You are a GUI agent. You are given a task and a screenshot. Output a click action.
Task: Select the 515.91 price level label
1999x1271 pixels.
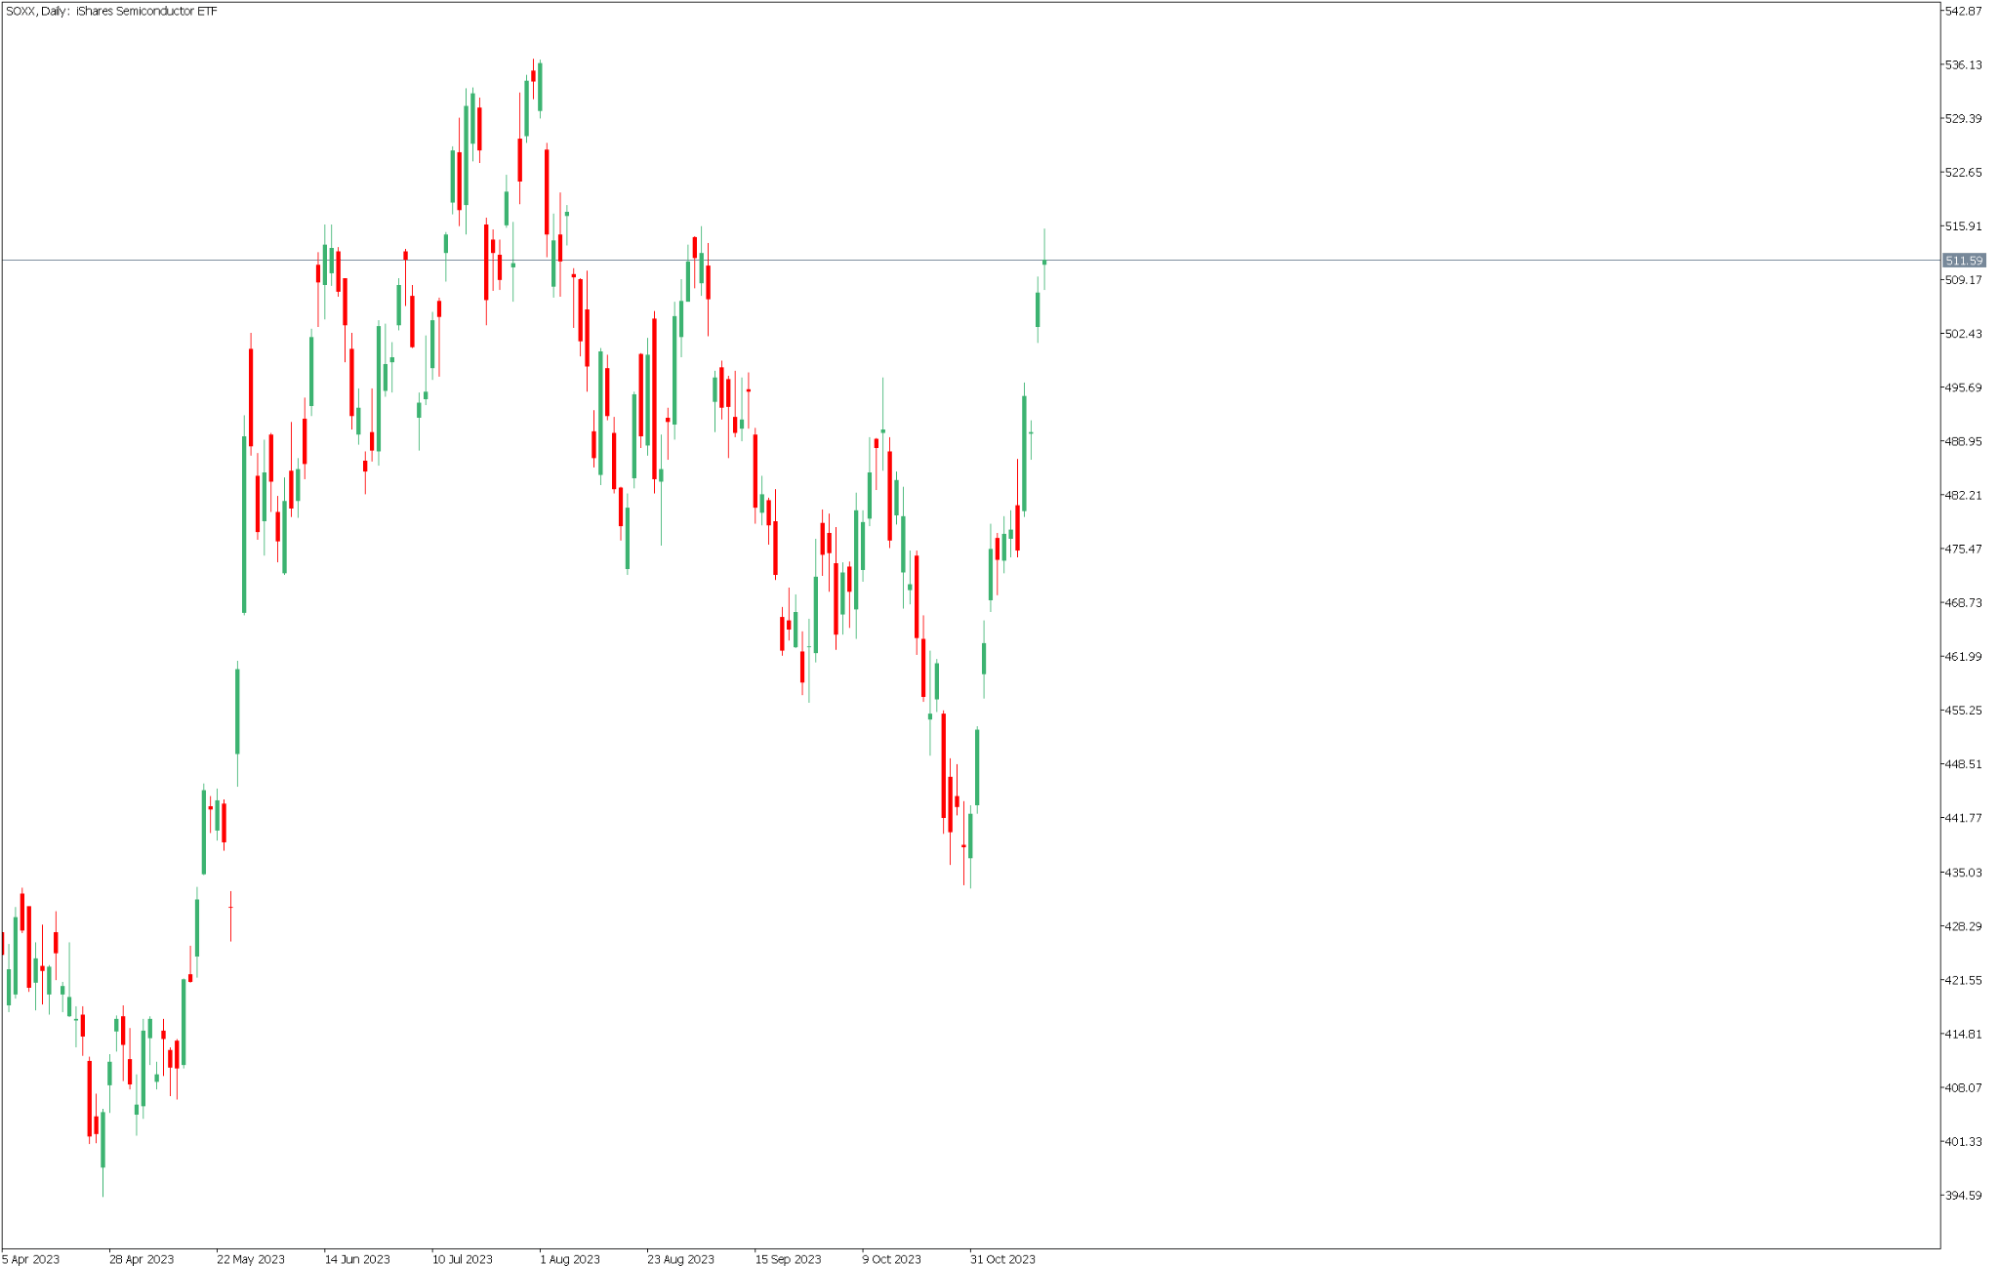pyautogui.click(x=1962, y=227)
